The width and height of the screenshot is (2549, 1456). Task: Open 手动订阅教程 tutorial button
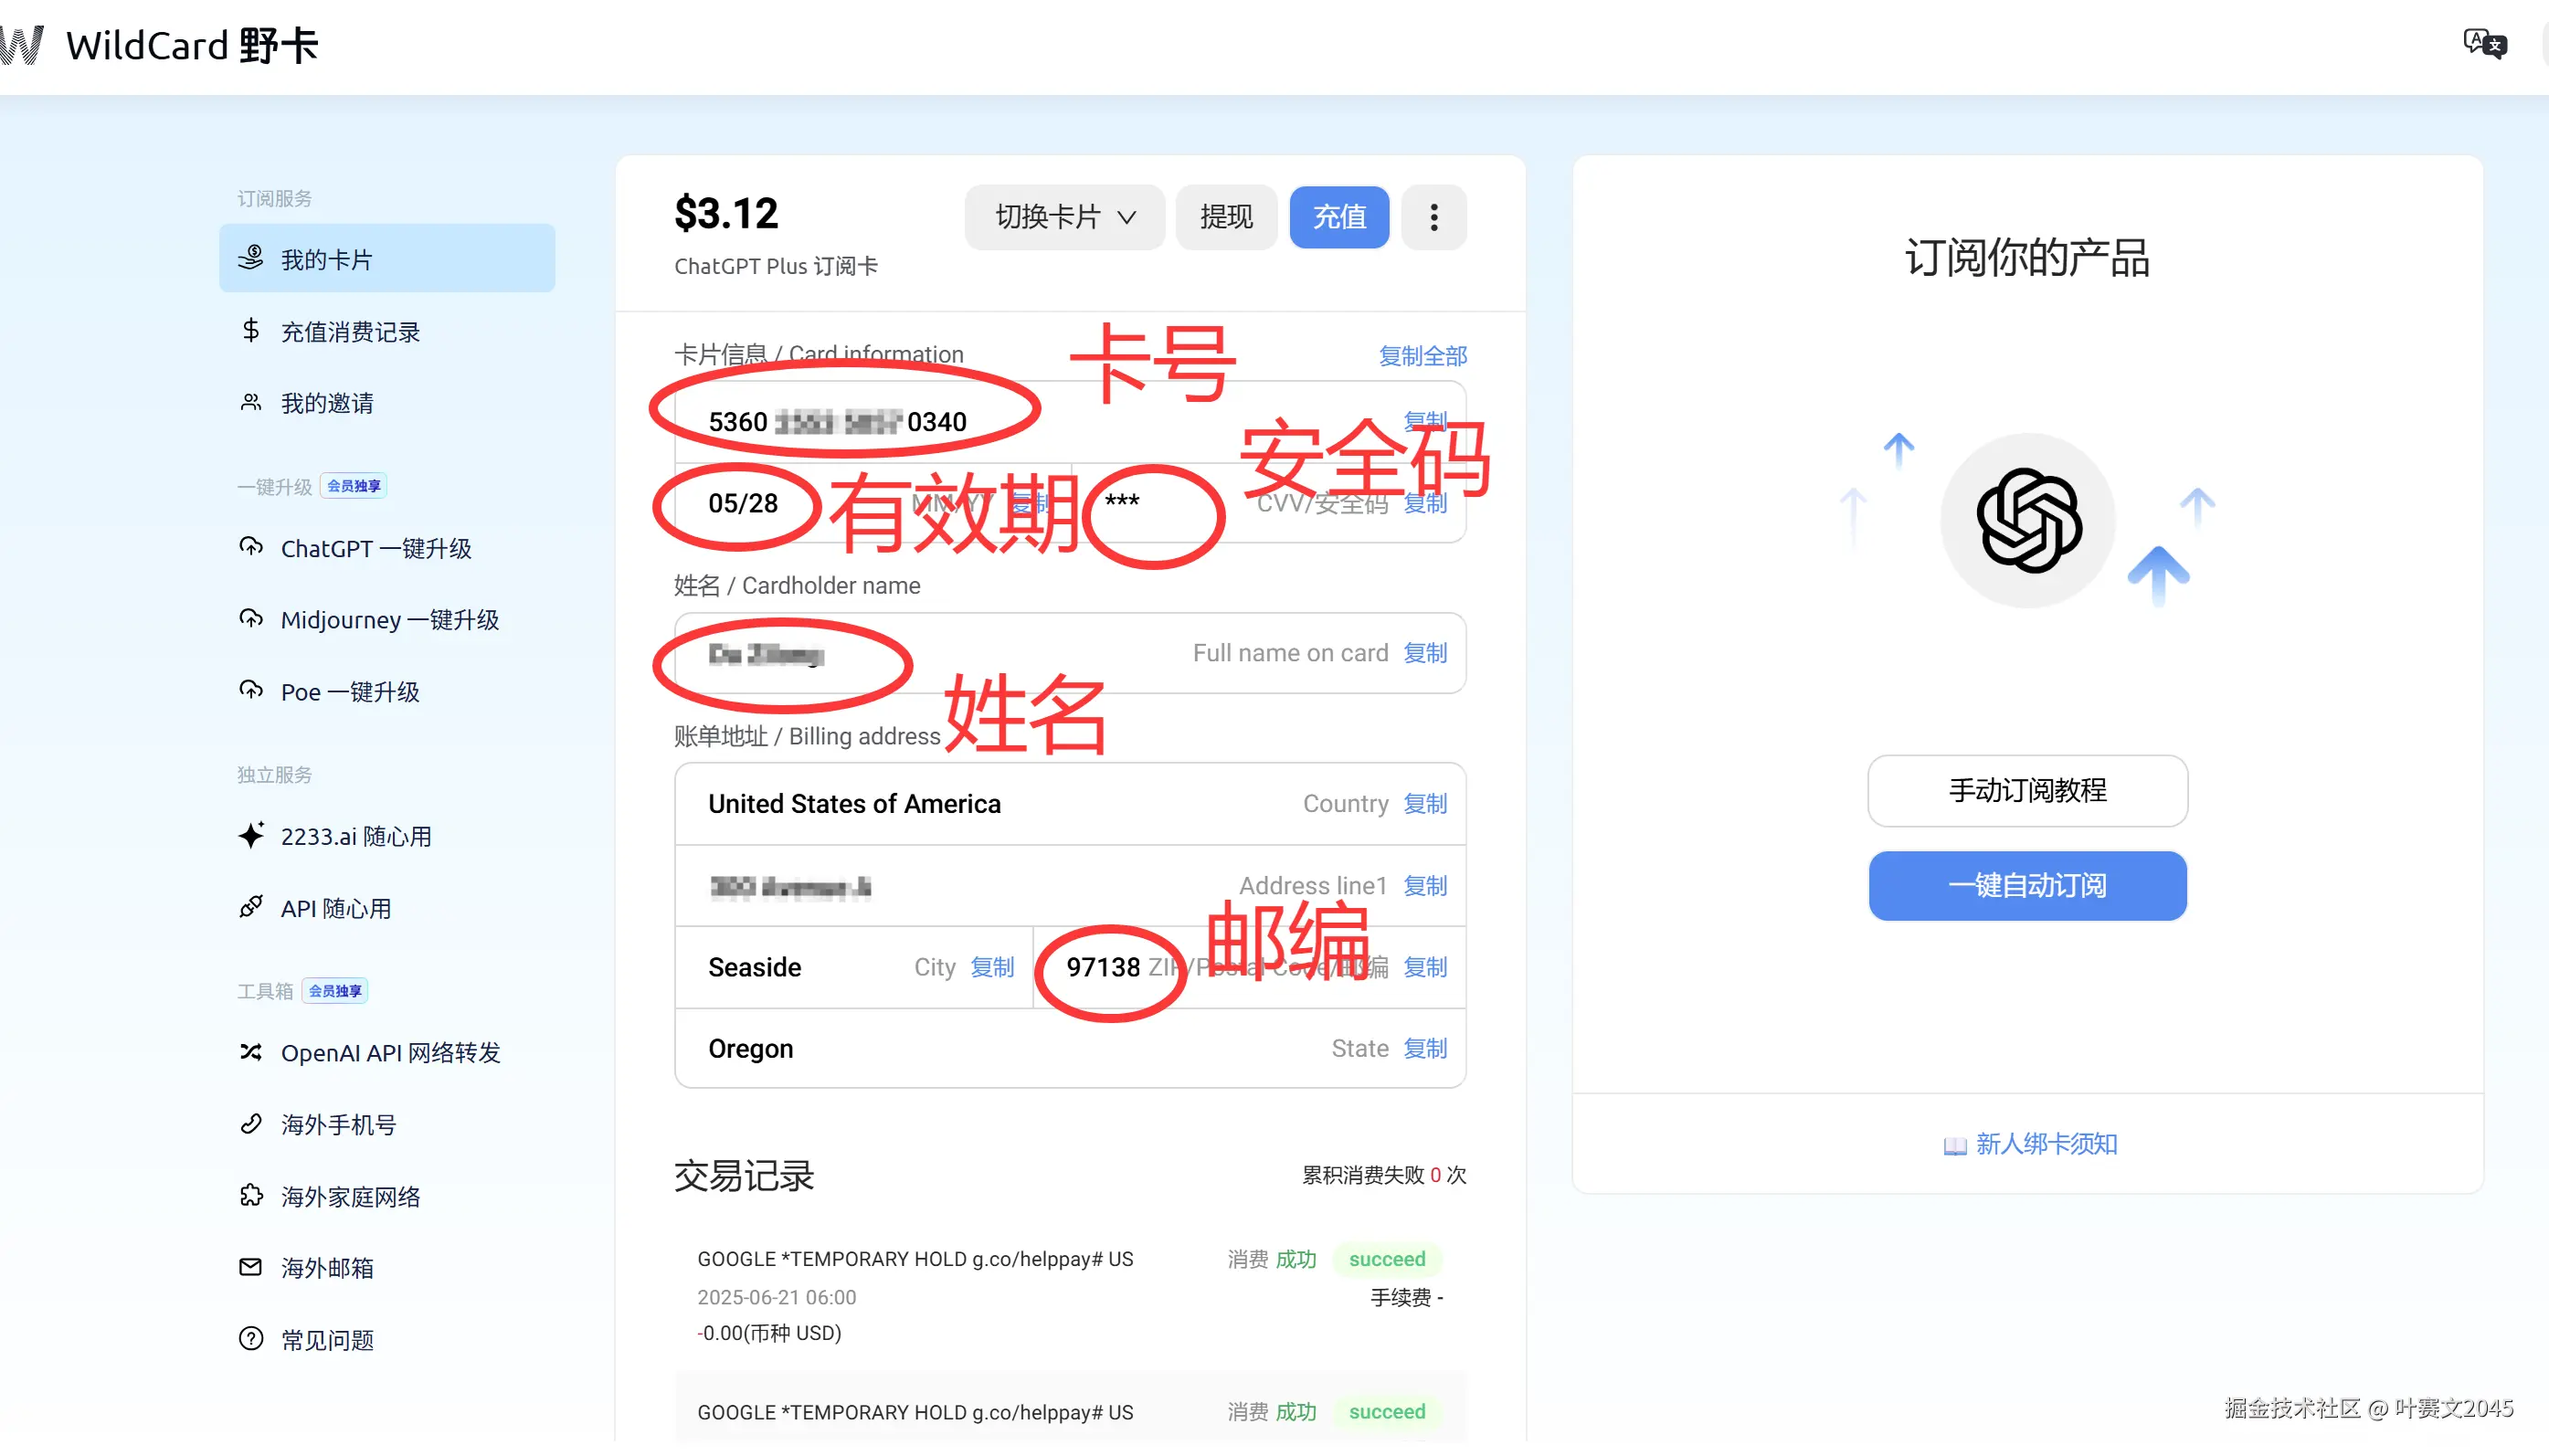[2027, 790]
